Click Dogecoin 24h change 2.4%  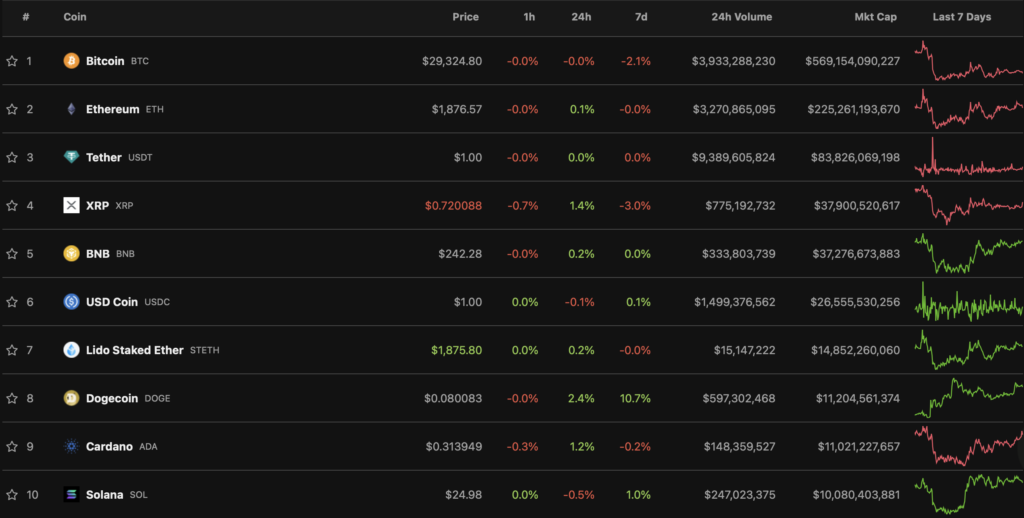[581, 398]
